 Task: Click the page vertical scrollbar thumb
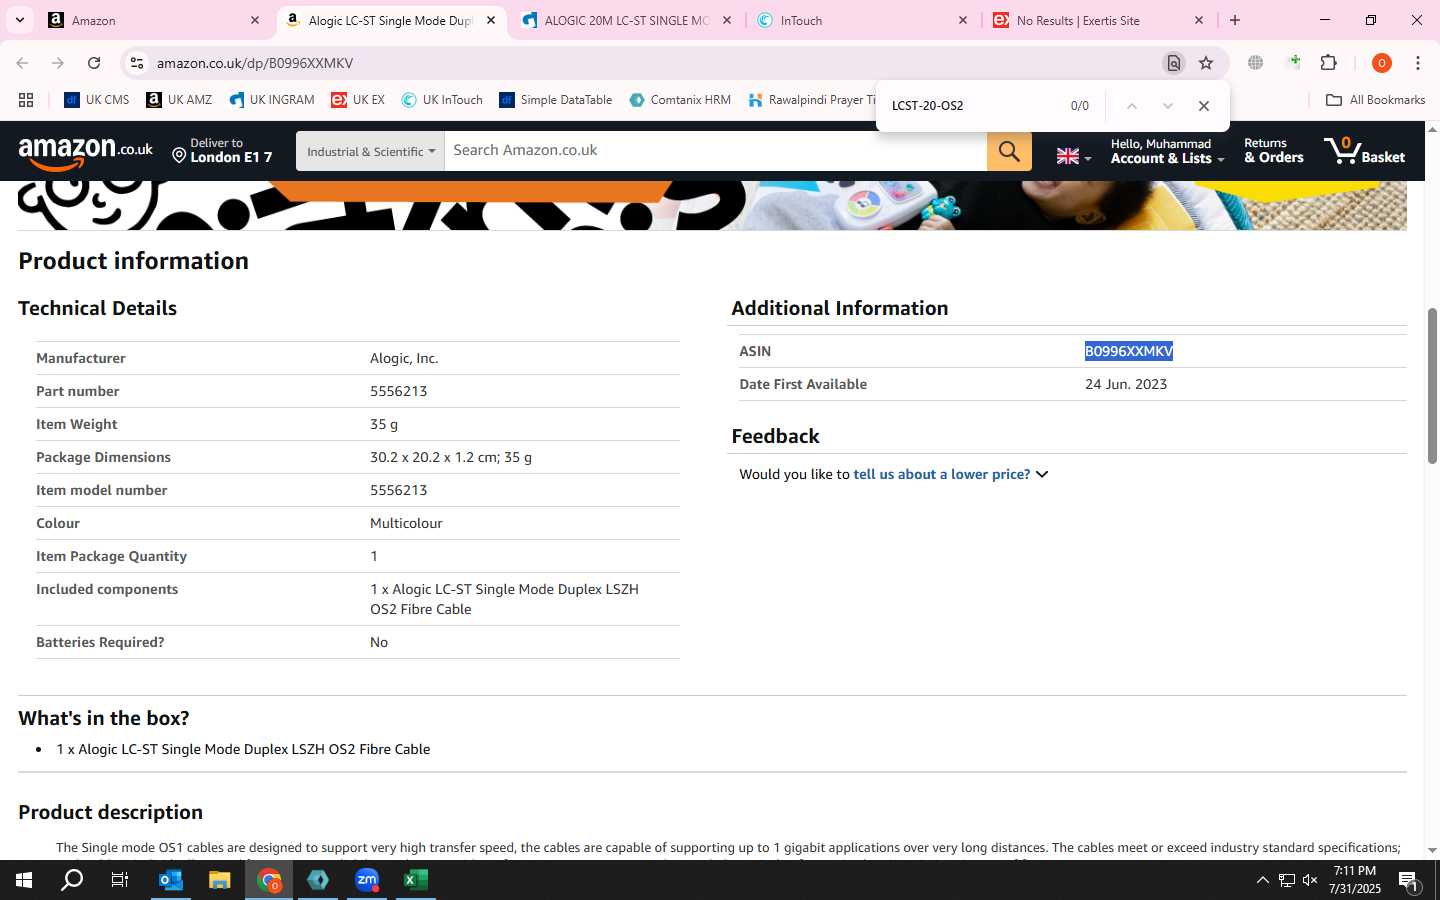tap(1432, 385)
